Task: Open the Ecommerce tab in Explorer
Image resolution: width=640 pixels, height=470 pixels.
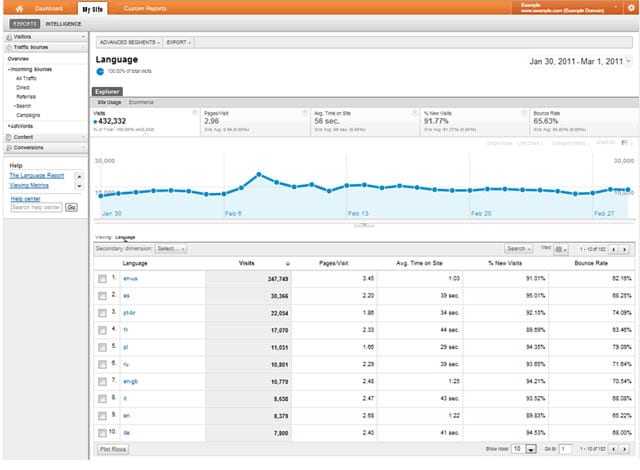Action: 140,101
